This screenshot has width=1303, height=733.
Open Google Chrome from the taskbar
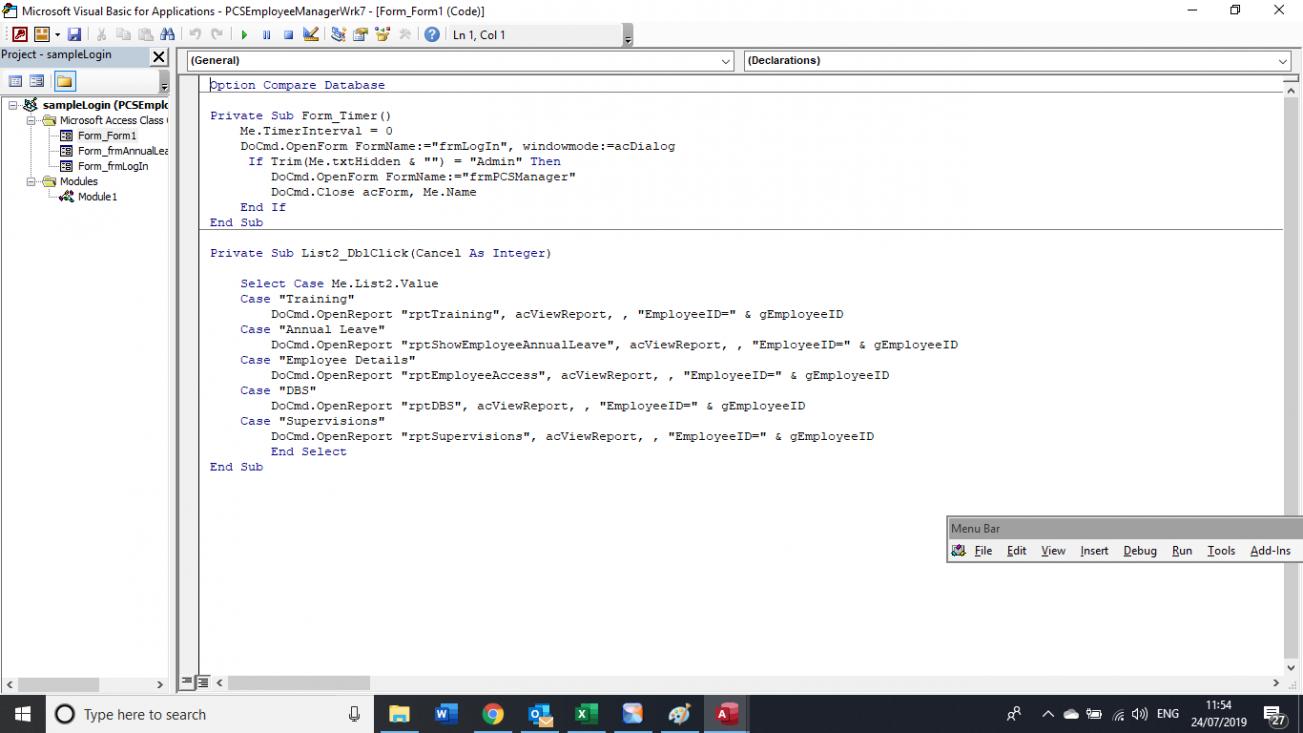coord(493,714)
